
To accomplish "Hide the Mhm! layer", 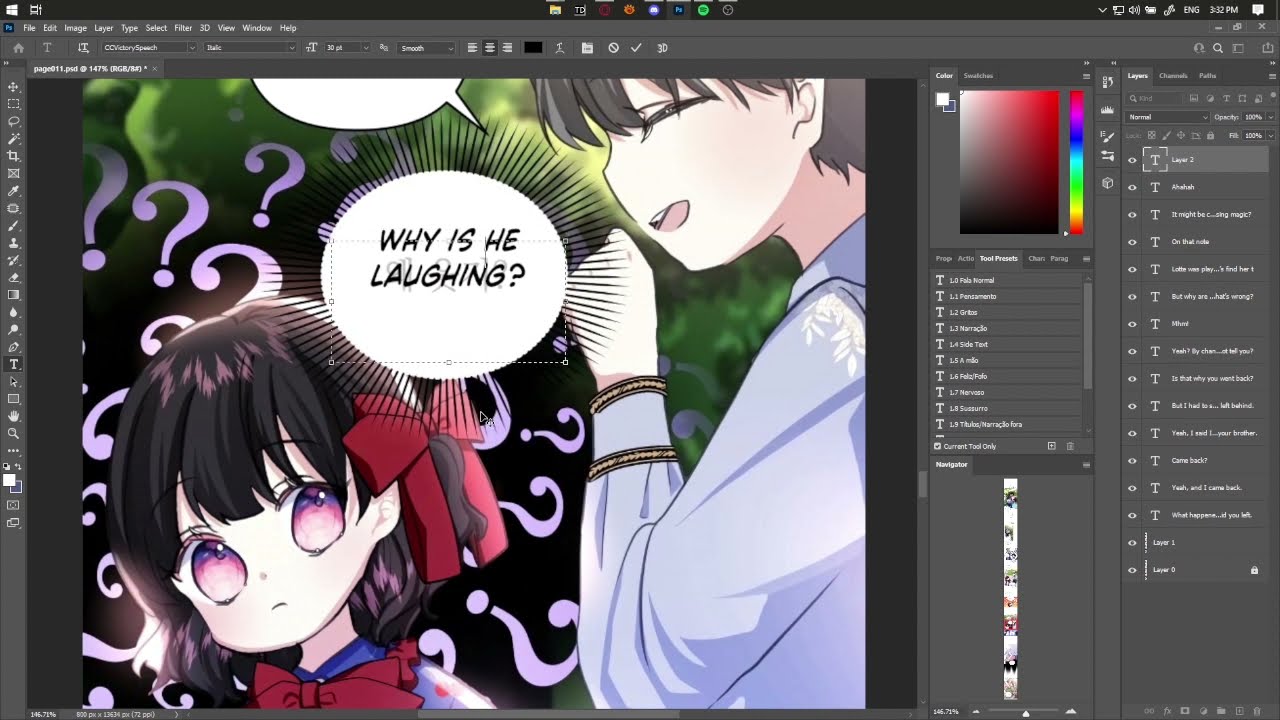I will [x=1132, y=324].
